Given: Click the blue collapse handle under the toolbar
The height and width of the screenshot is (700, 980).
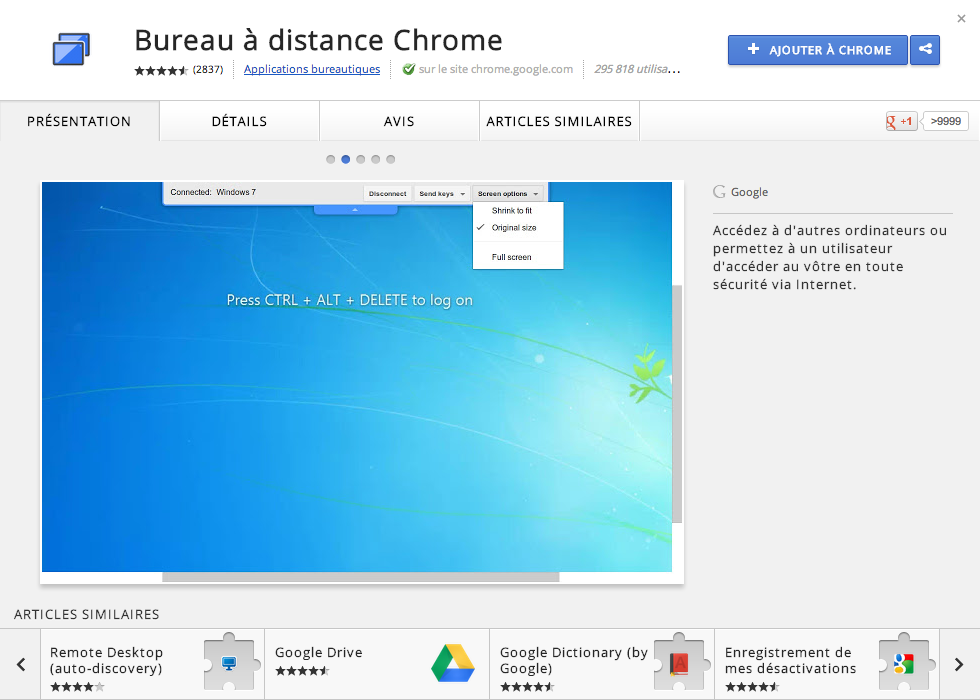Looking at the screenshot, I should [x=355, y=210].
